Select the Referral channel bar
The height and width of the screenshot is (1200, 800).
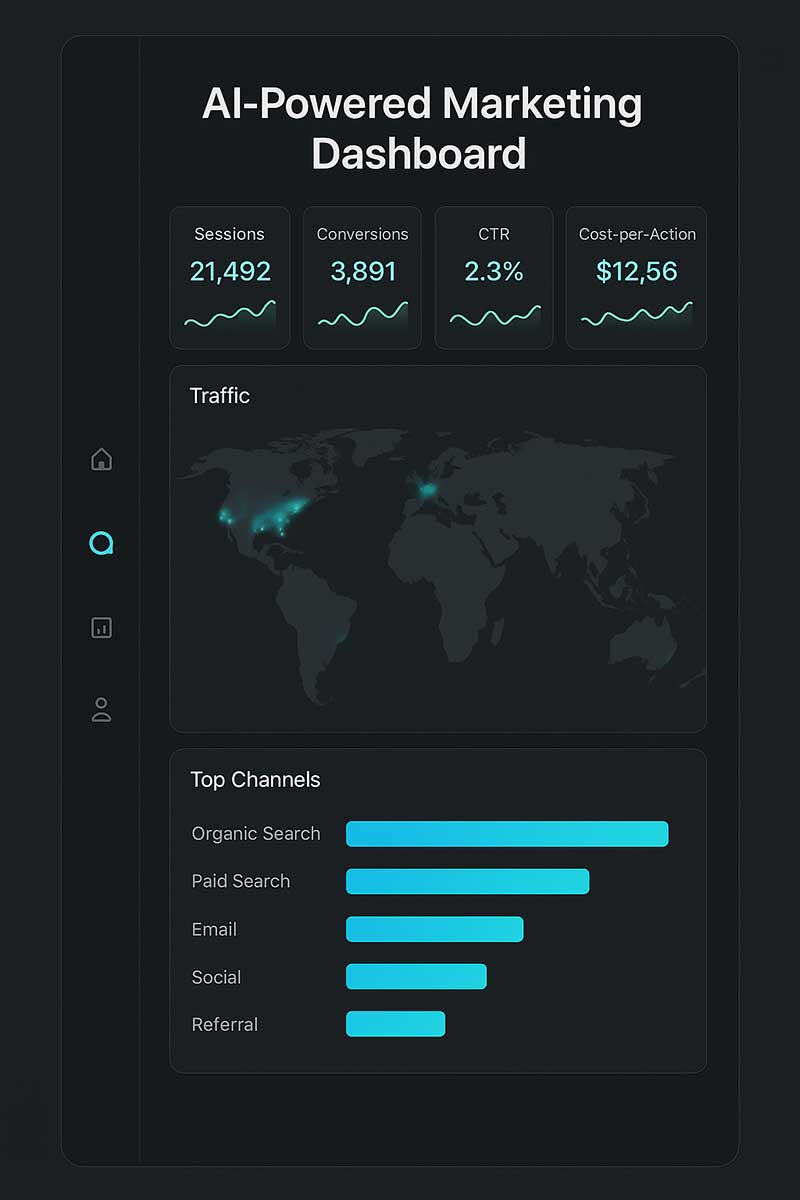(395, 1024)
